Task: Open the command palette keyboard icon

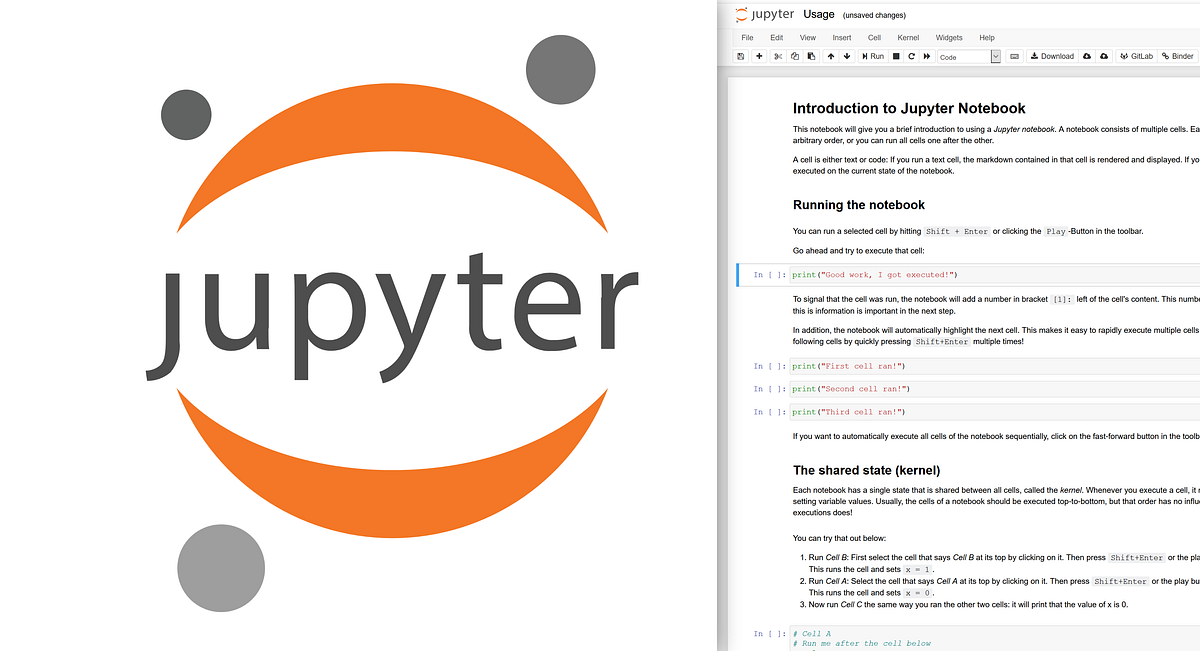Action: tap(1016, 56)
